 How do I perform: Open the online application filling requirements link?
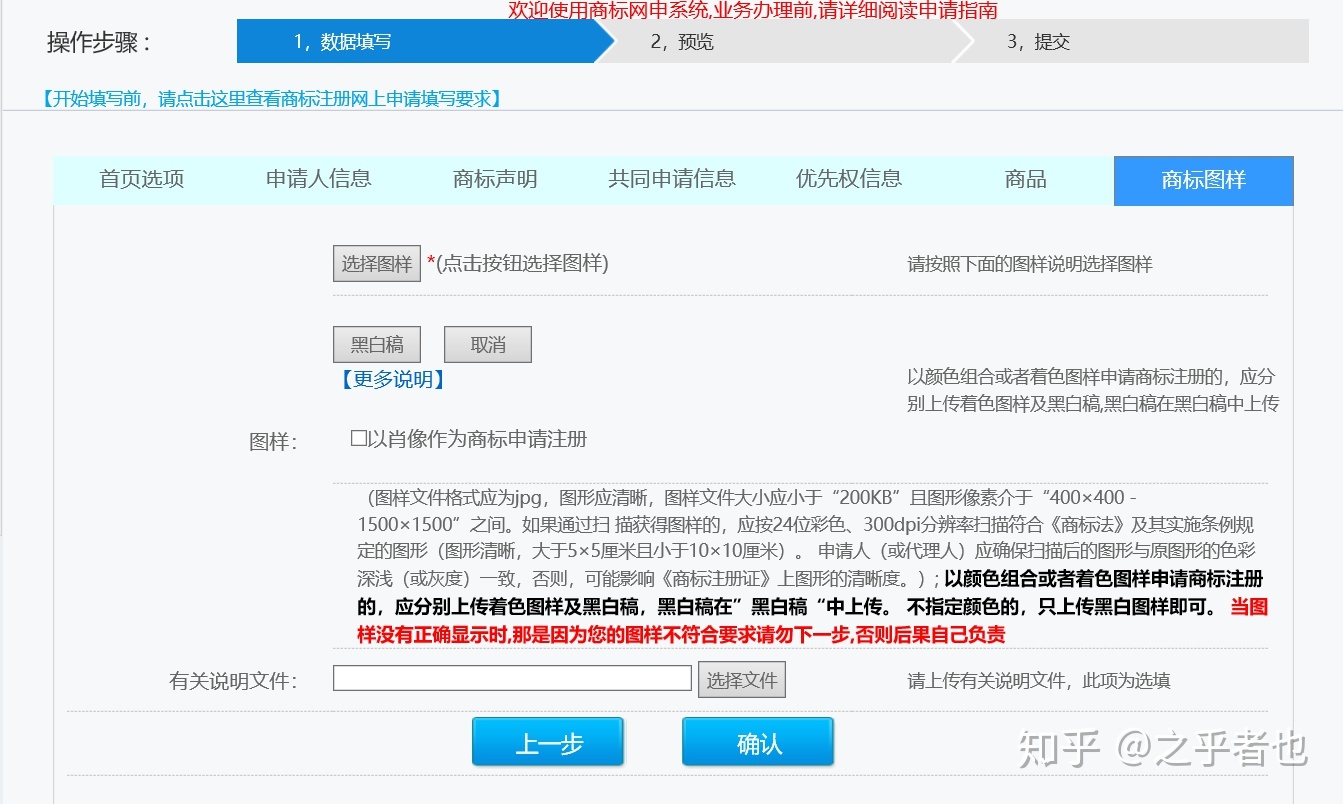(270, 98)
